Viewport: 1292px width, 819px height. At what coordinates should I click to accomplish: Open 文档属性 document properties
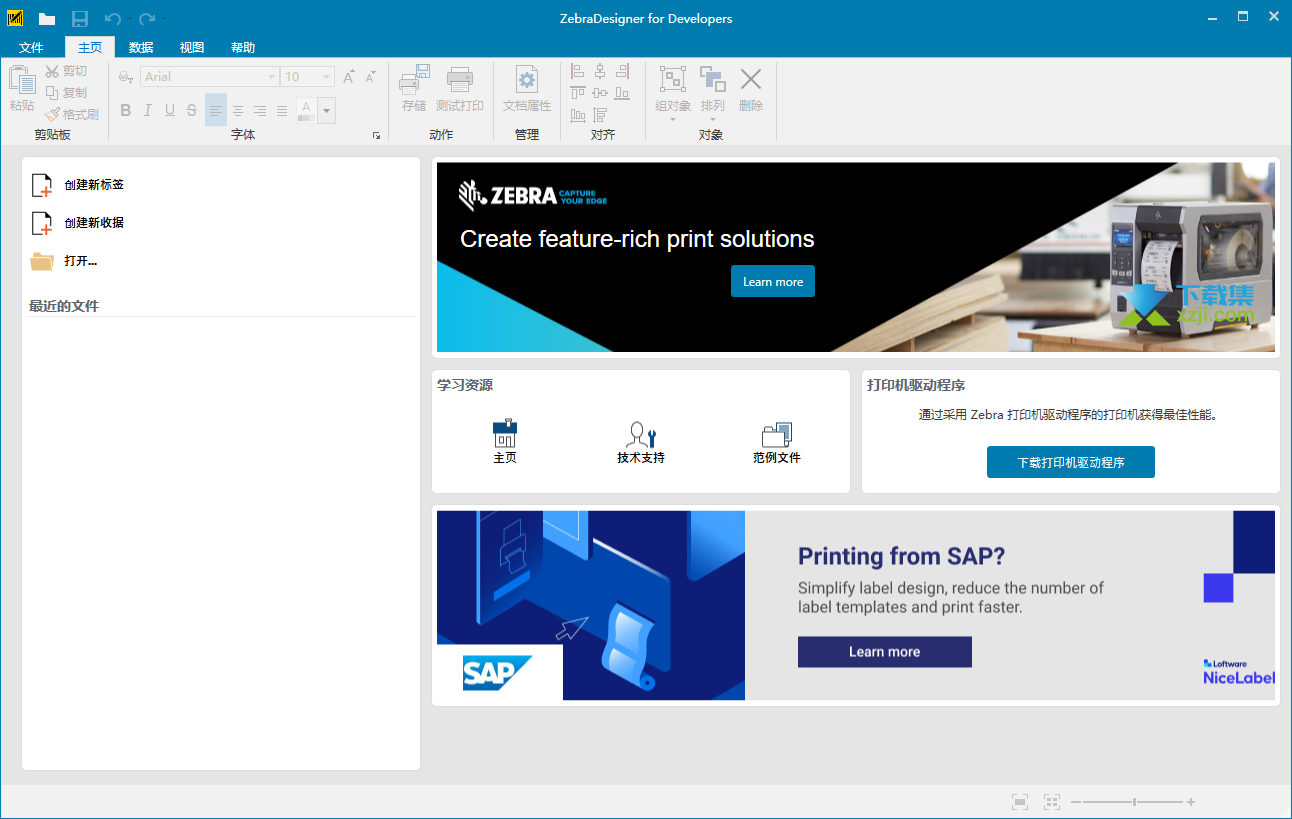coord(527,89)
